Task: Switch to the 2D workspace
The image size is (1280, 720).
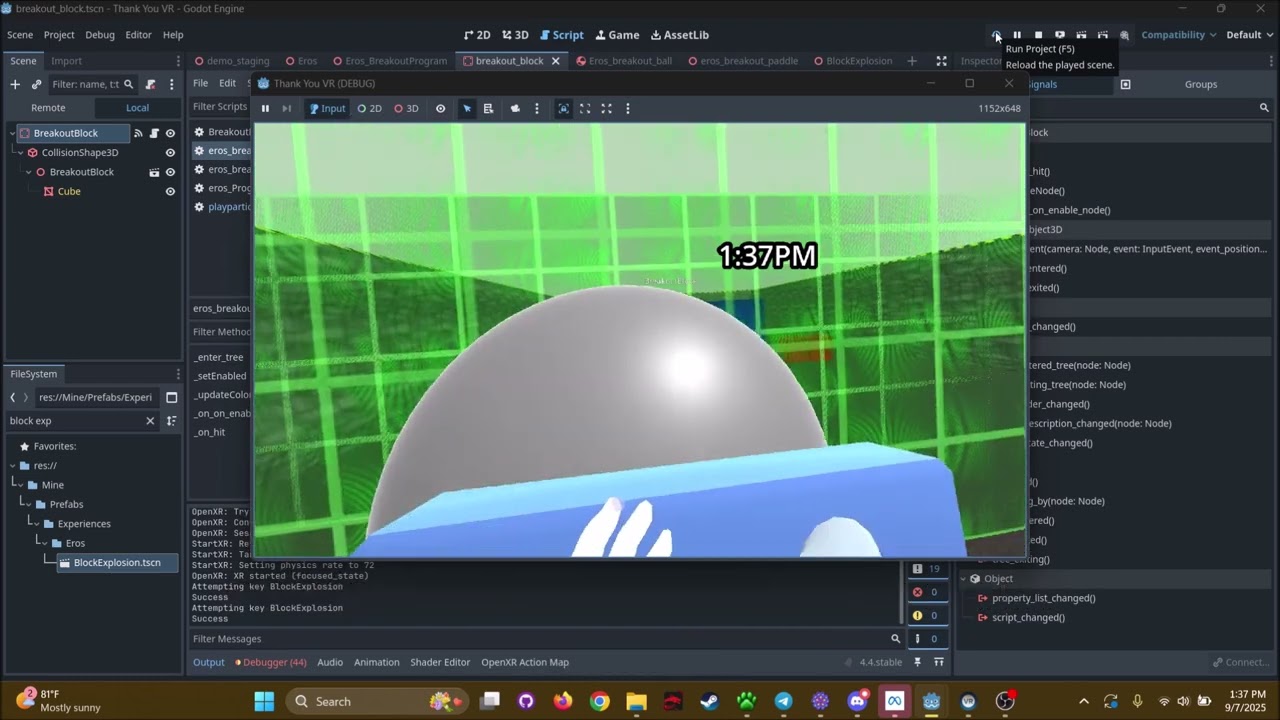Action: point(477,35)
